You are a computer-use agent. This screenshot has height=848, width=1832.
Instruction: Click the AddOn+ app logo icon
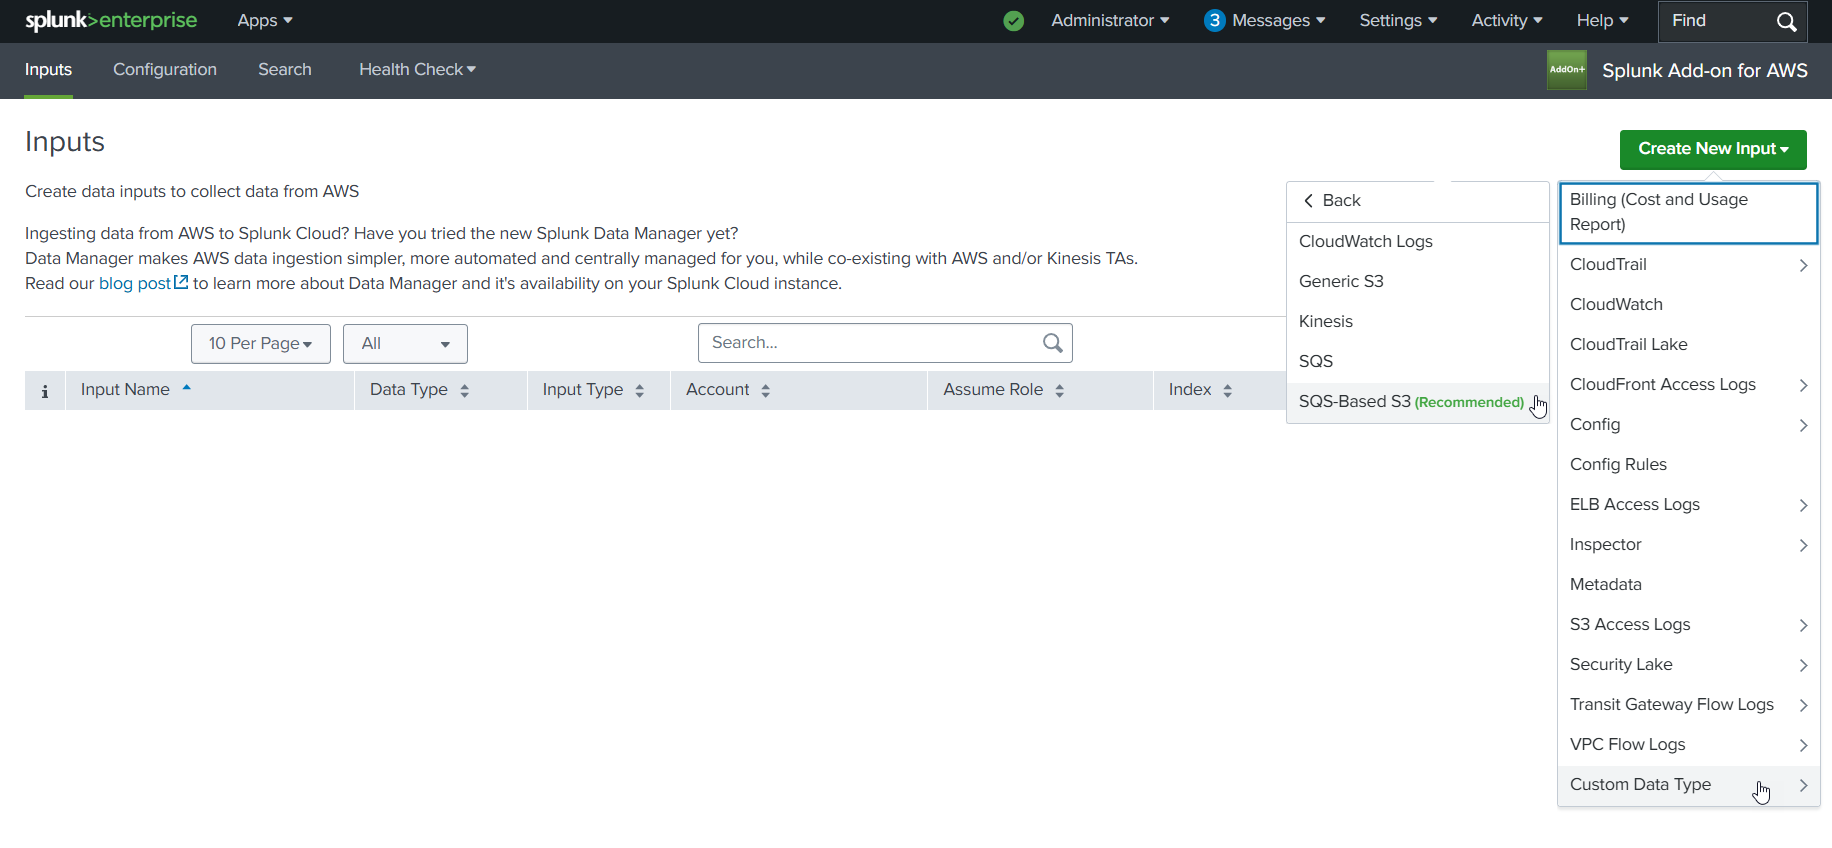(x=1567, y=70)
